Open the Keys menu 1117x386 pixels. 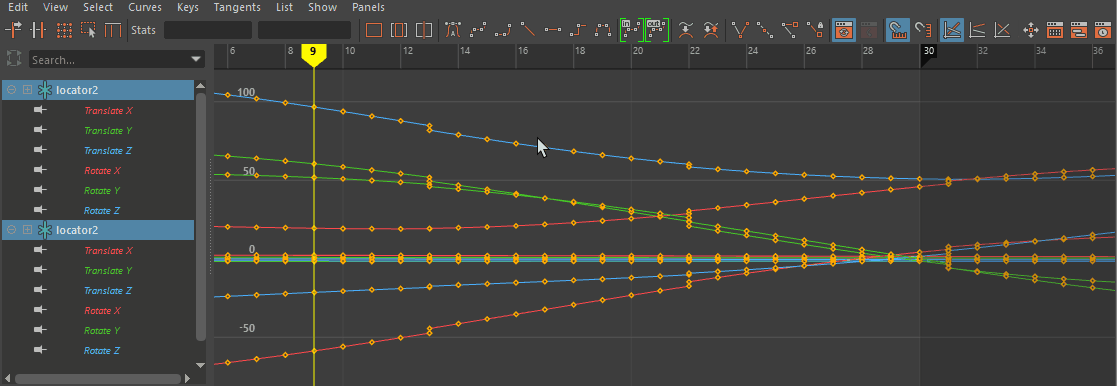coord(187,7)
